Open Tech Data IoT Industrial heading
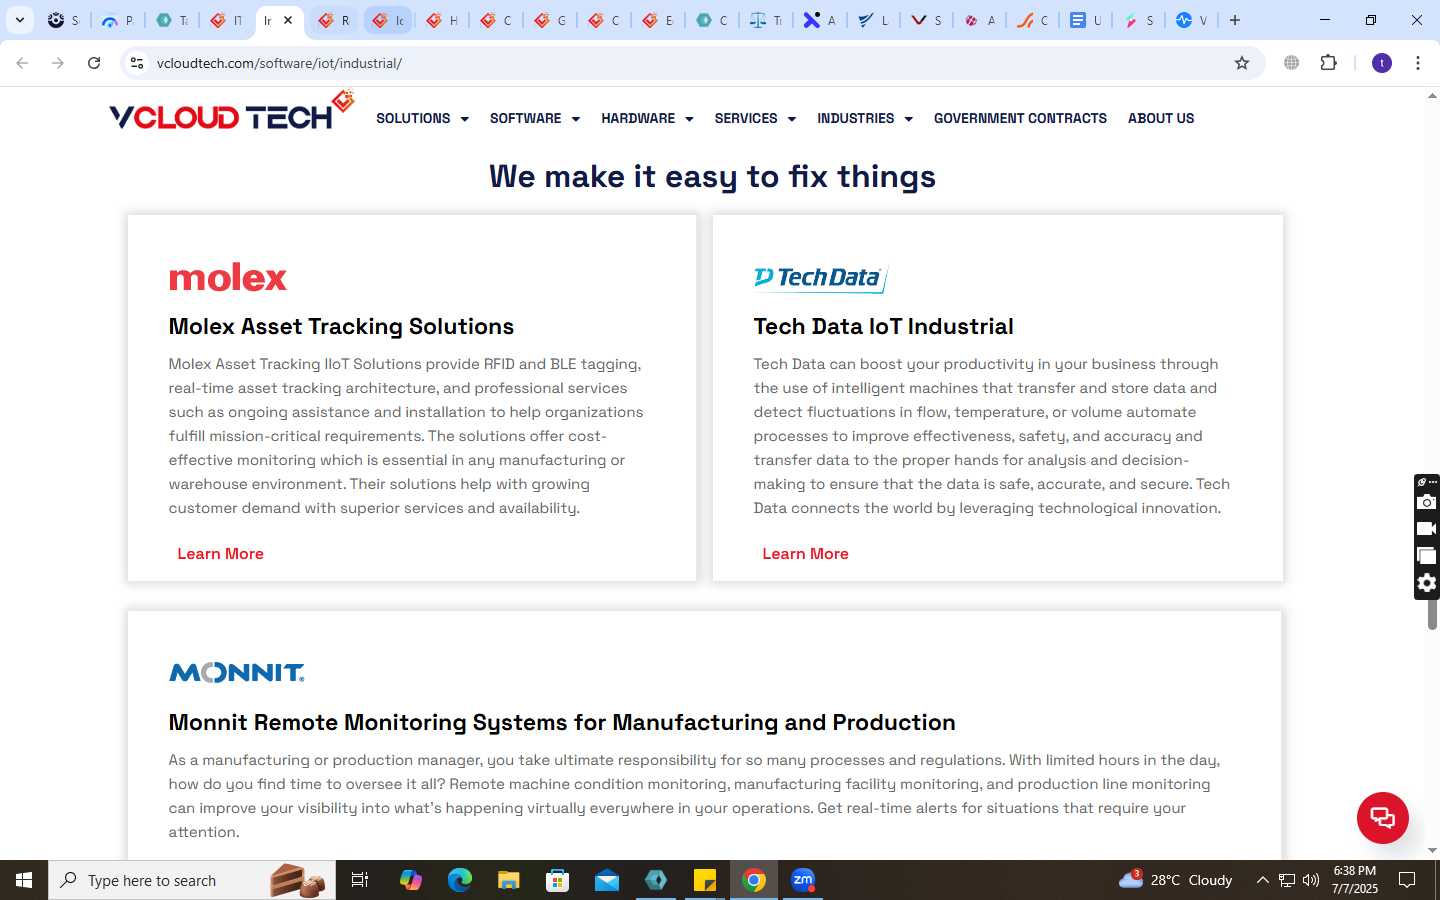 click(x=883, y=326)
